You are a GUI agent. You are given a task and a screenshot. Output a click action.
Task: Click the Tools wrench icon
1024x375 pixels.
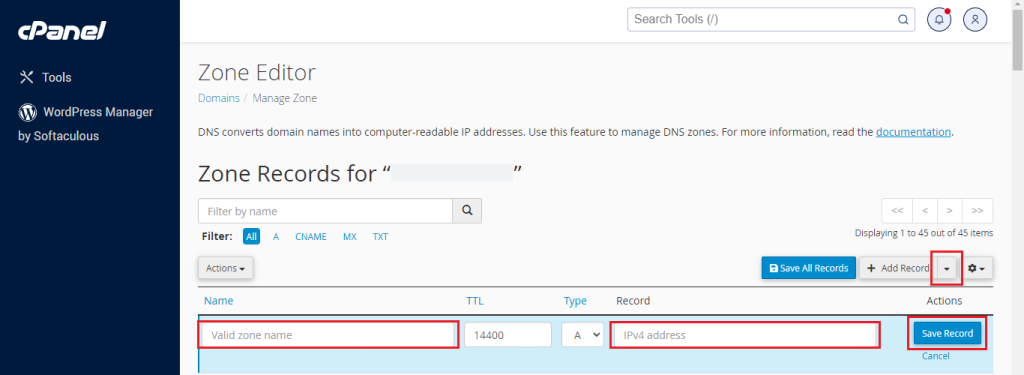(26, 77)
